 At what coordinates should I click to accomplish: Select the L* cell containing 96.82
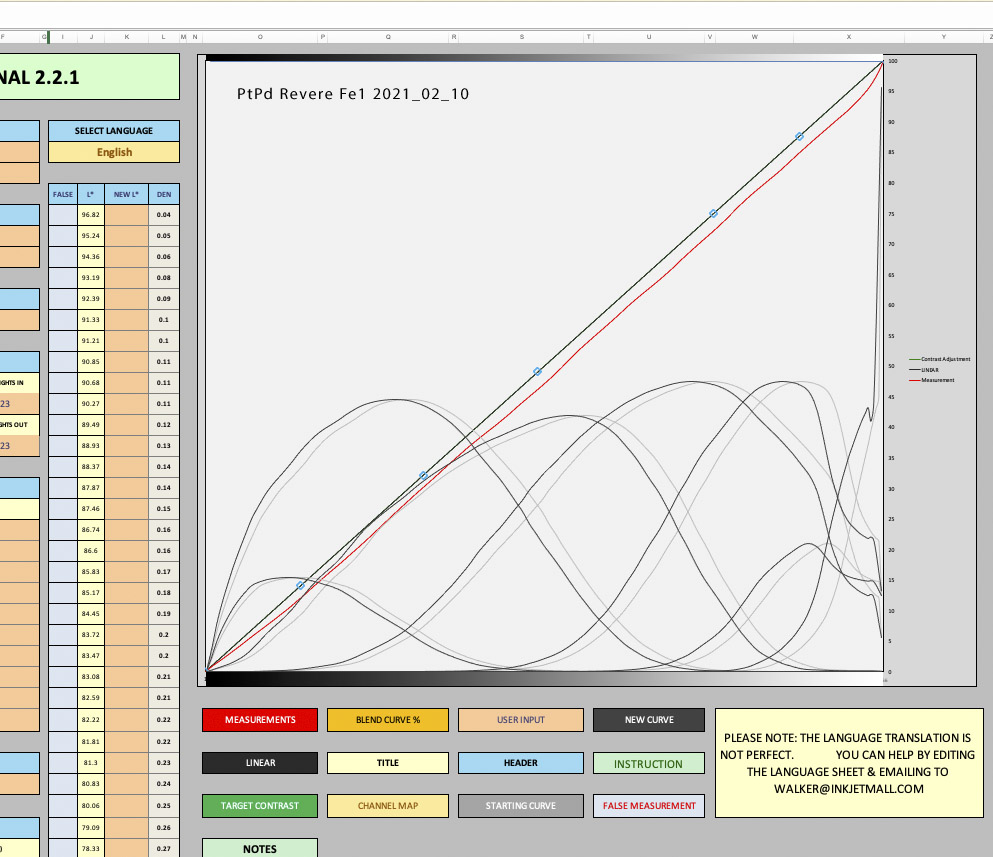(91, 215)
